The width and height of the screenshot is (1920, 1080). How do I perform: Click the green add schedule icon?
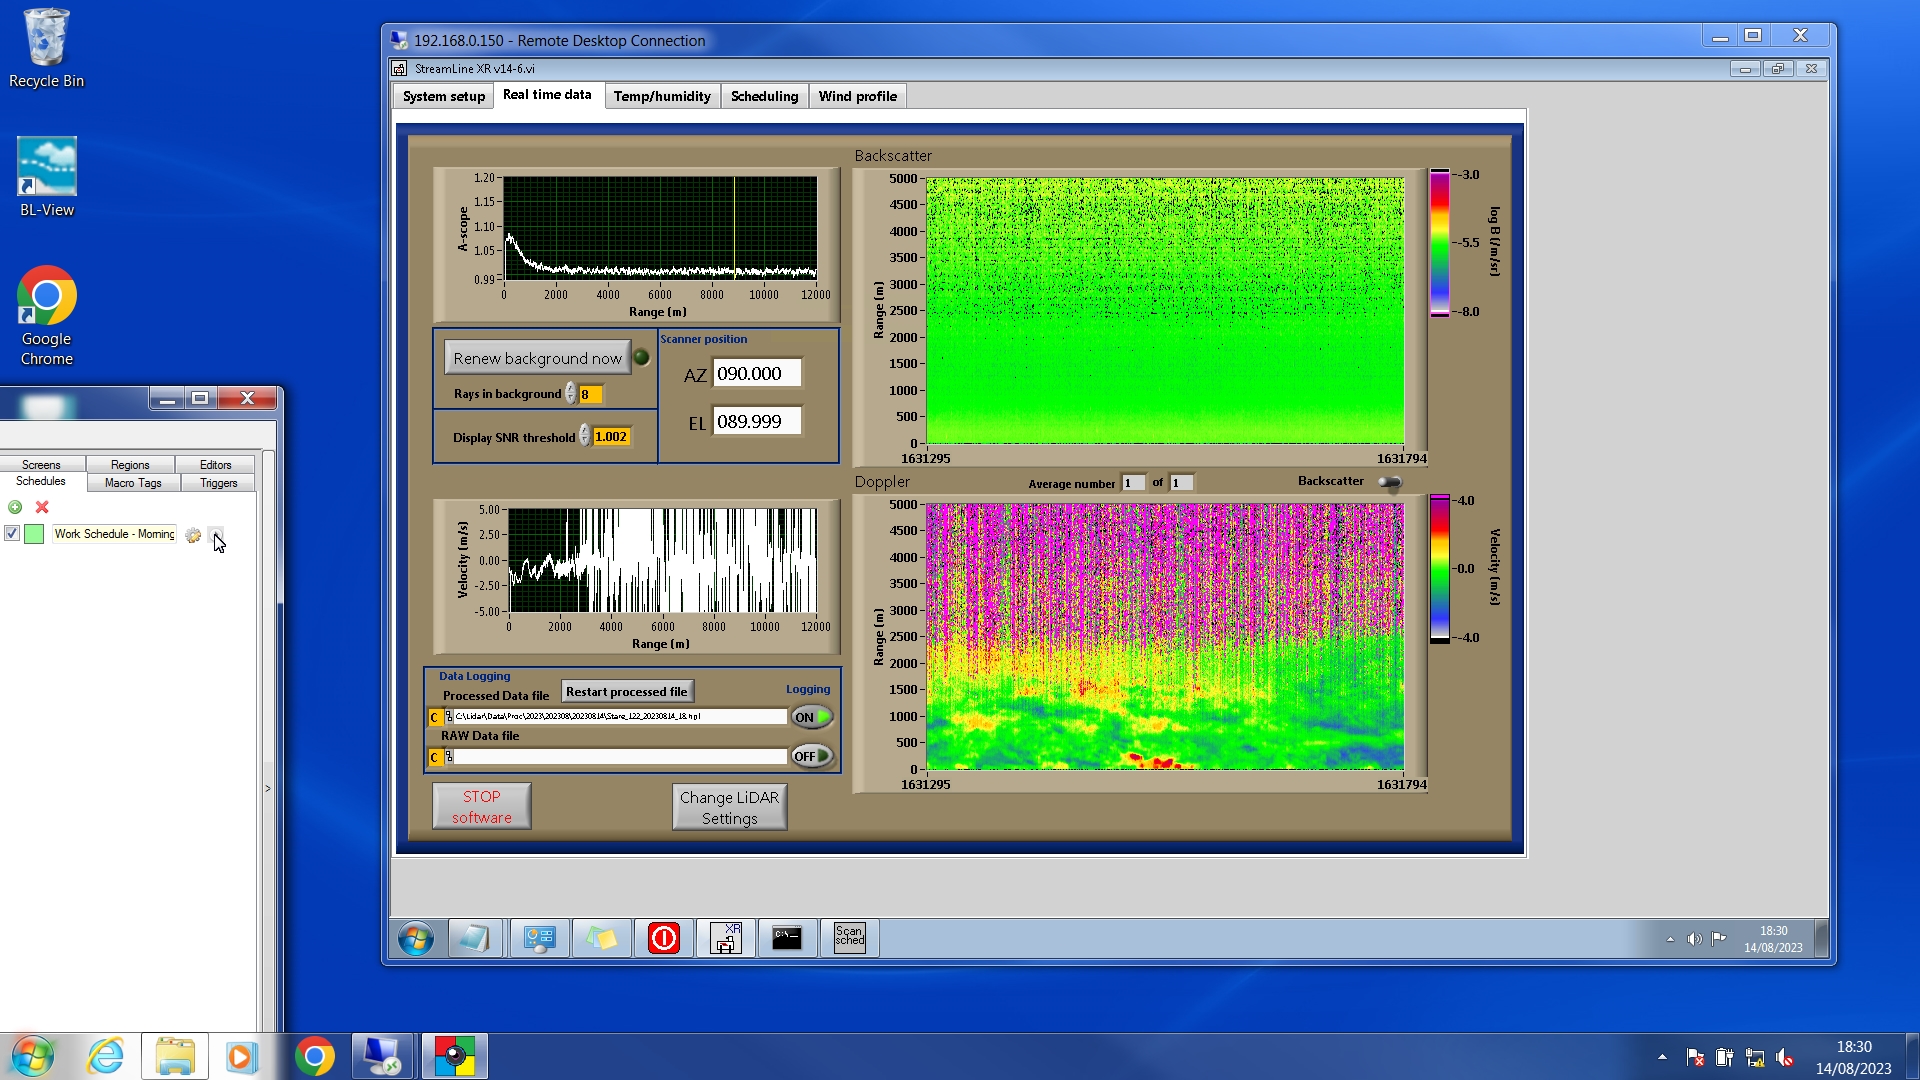tap(15, 507)
